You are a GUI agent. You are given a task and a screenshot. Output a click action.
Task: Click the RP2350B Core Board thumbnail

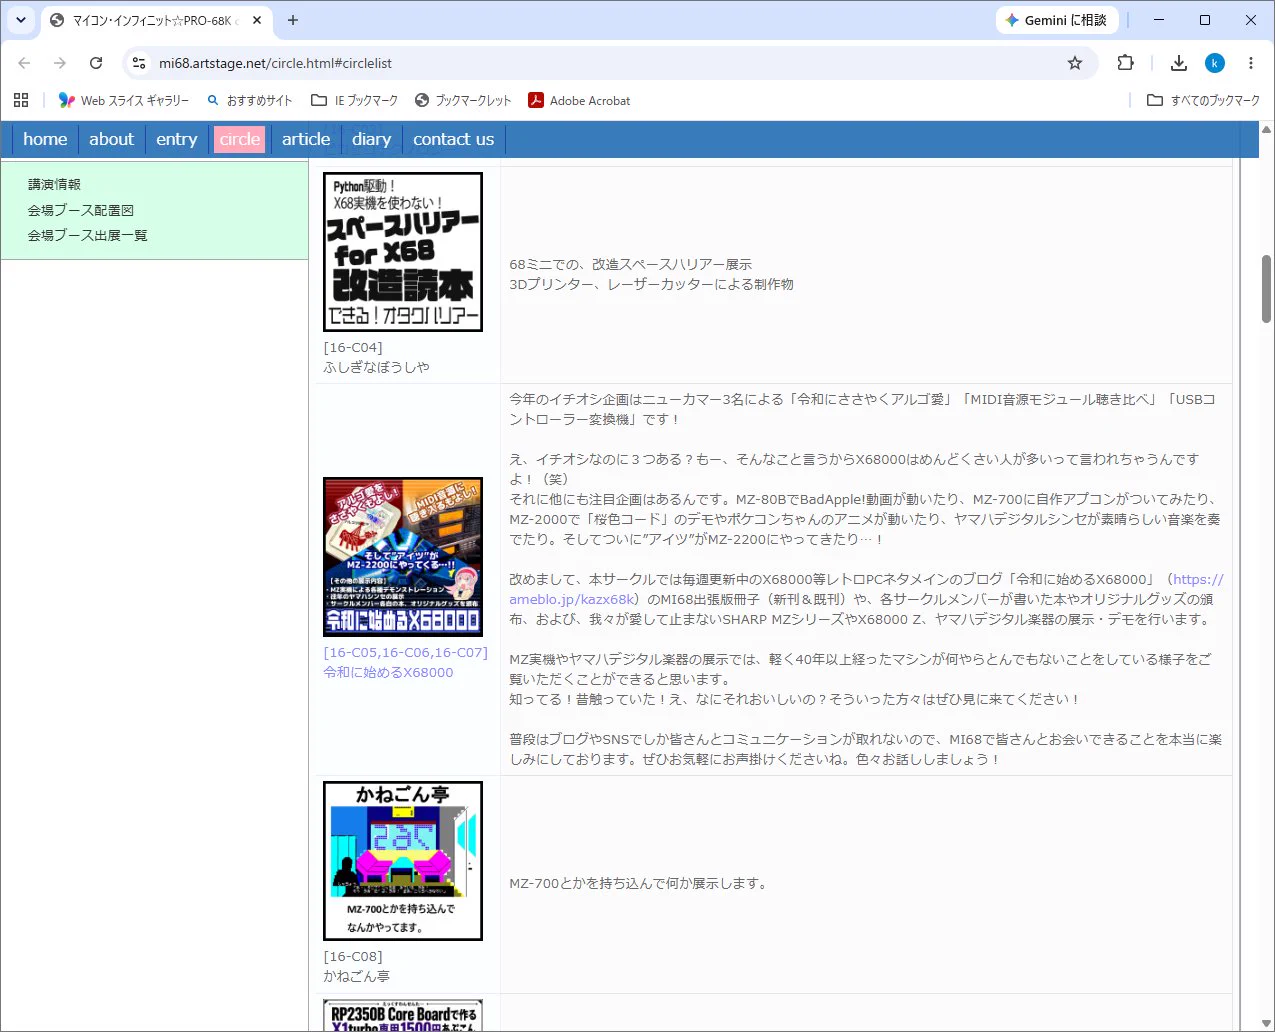(403, 1015)
